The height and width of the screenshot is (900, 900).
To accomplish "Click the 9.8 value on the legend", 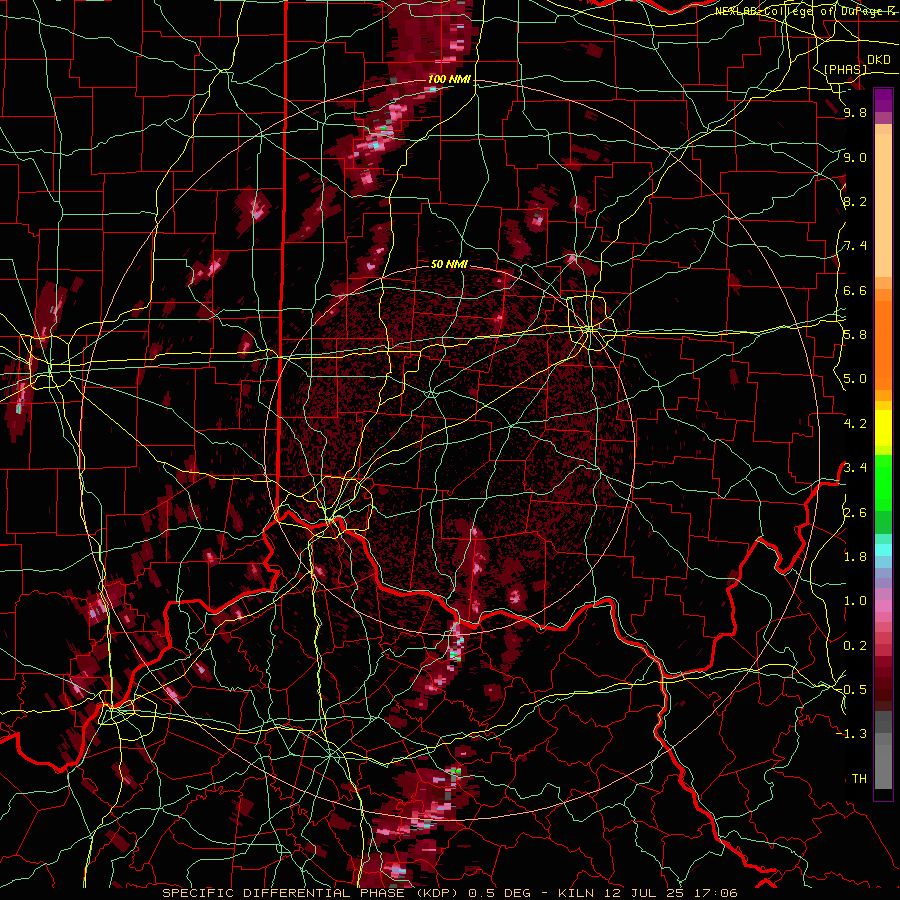I will 855,113.
